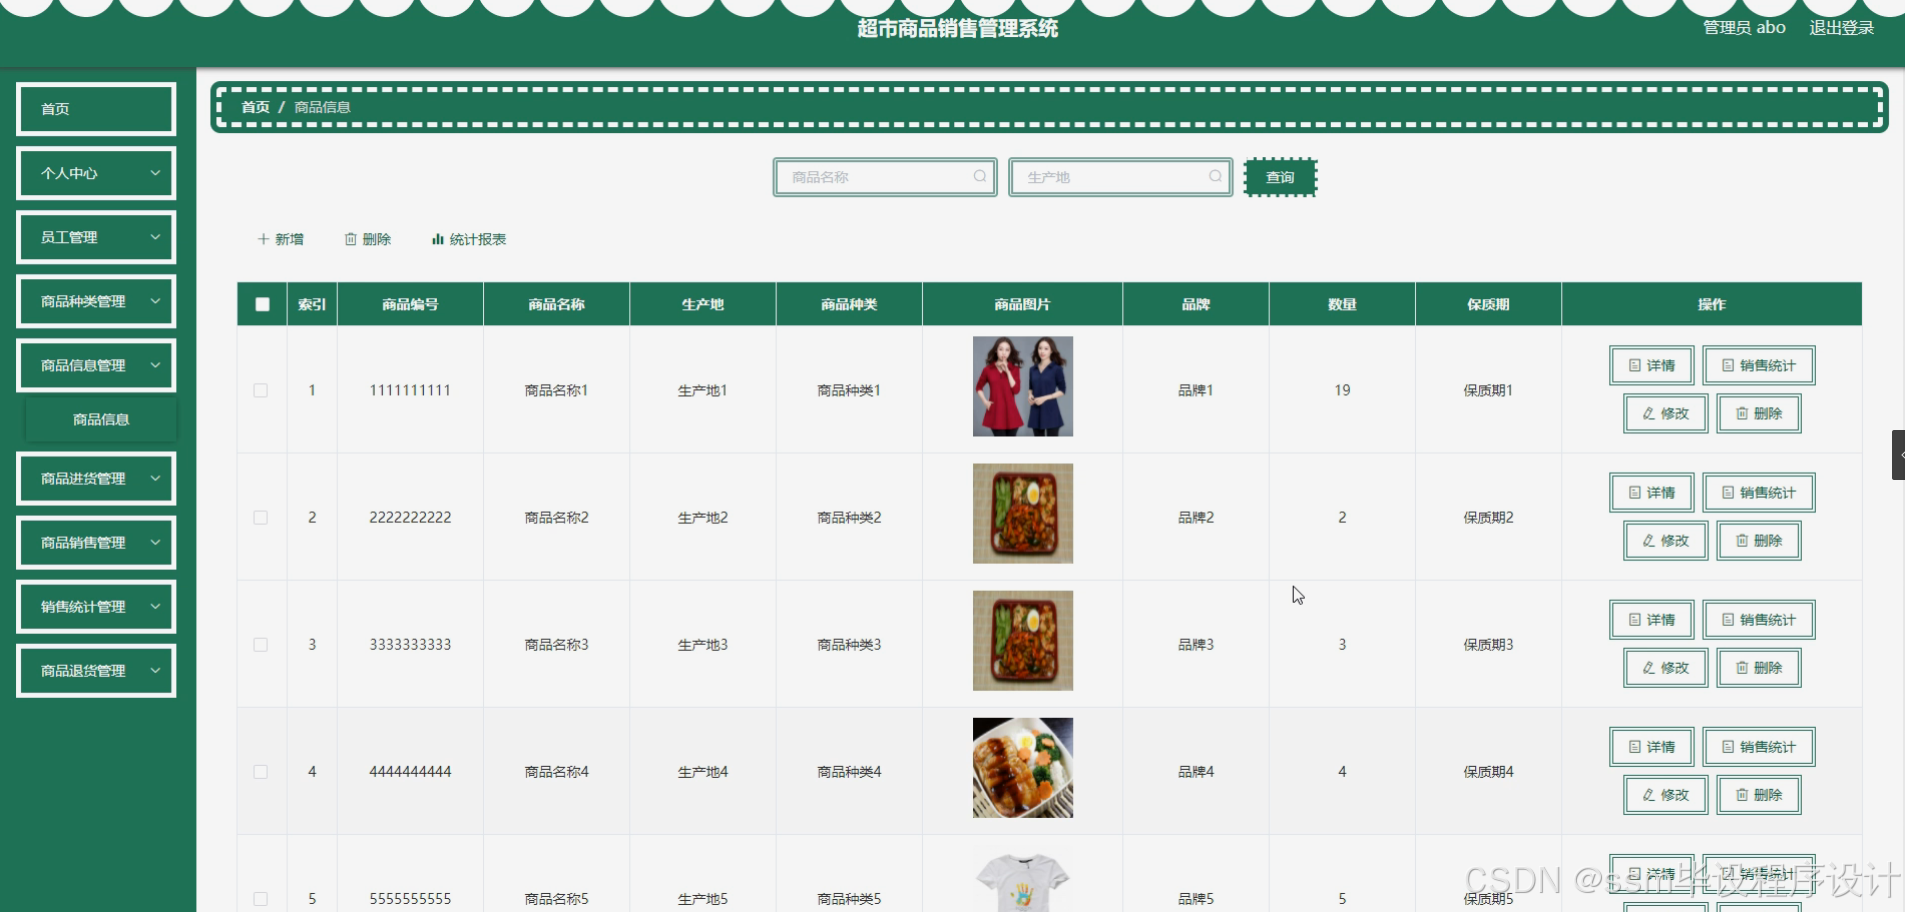Screen dimensions: 1905x912
Task: Open 详情 details for 商品名称2
Action: tap(1652, 492)
